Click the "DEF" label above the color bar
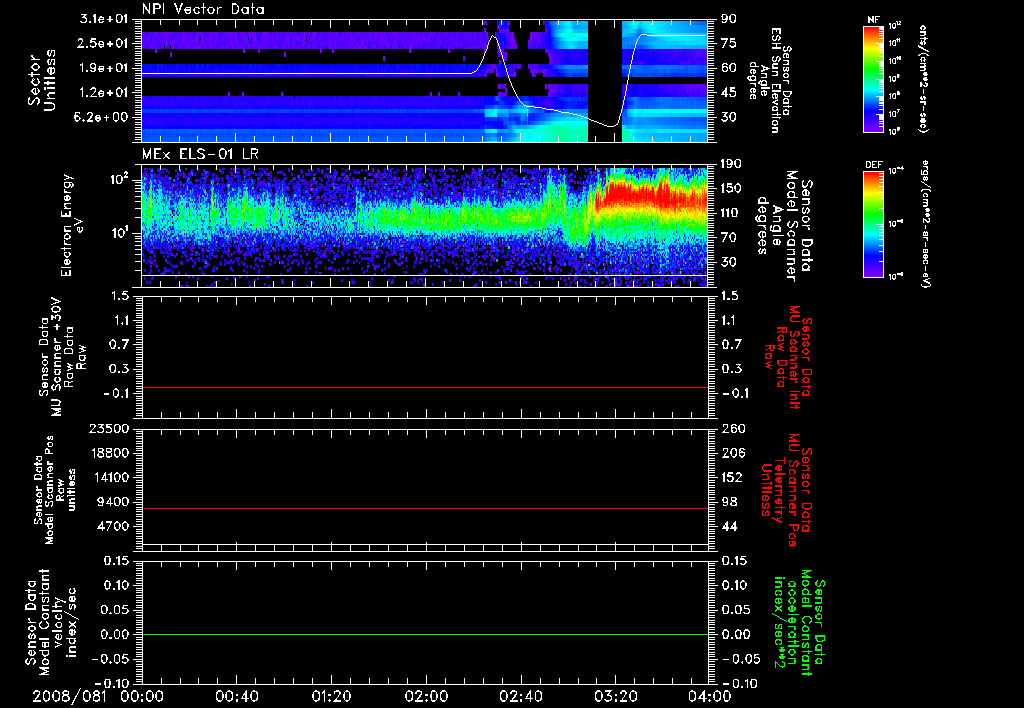Viewport: 1024px width, 708px height. pyautogui.click(x=873, y=165)
